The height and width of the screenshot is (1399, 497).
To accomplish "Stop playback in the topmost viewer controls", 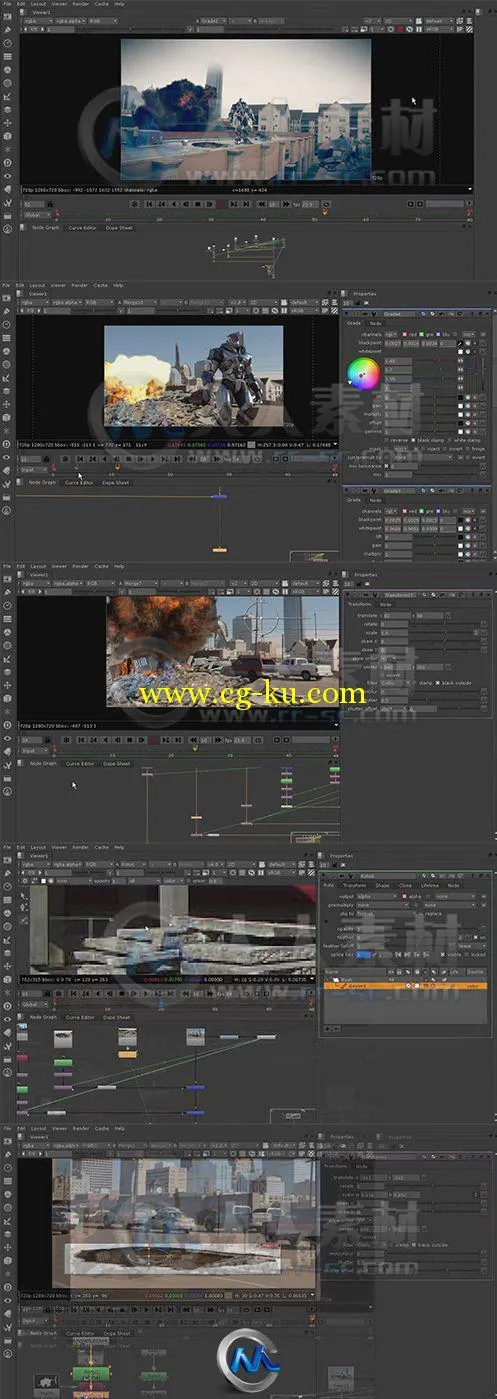I will tap(197, 204).
